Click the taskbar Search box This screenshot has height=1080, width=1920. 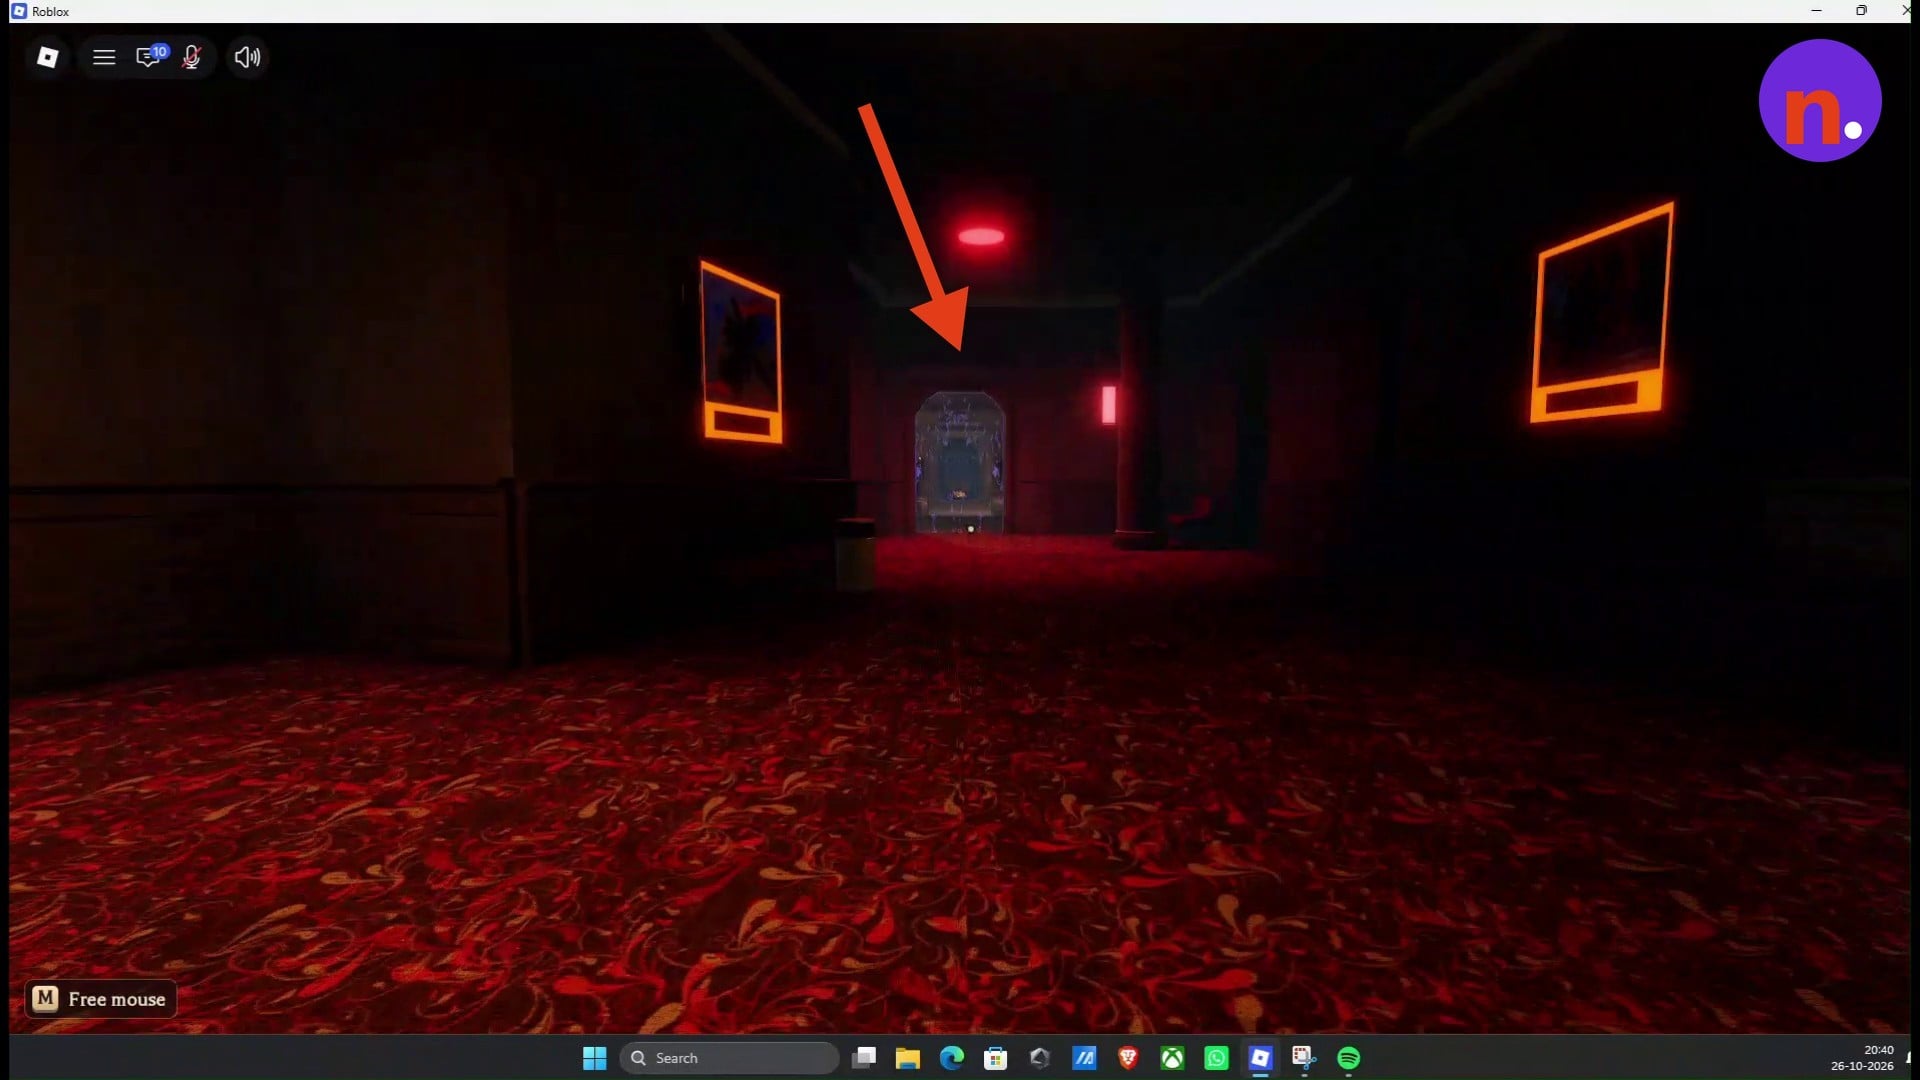[729, 1058]
